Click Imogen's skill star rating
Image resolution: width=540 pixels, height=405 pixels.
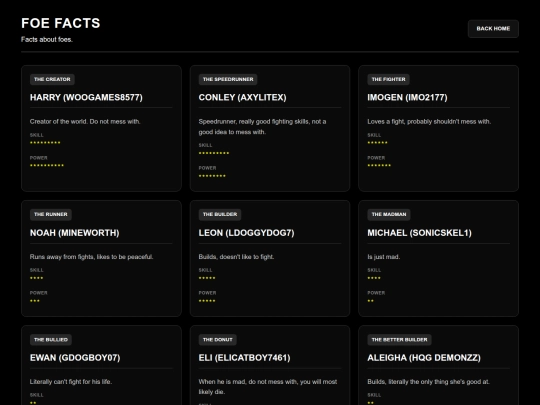pyautogui.click(x=377, y=143)
